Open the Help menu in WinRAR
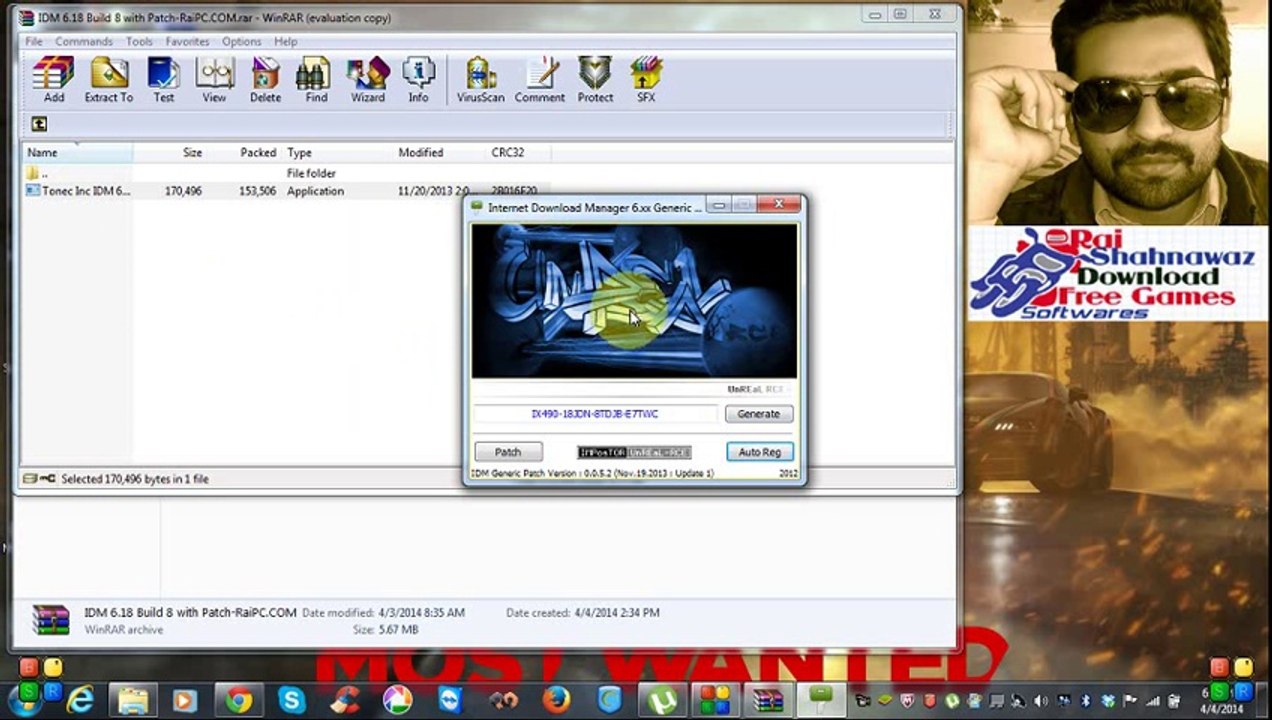1272x720 pixels. pos(285,42)
